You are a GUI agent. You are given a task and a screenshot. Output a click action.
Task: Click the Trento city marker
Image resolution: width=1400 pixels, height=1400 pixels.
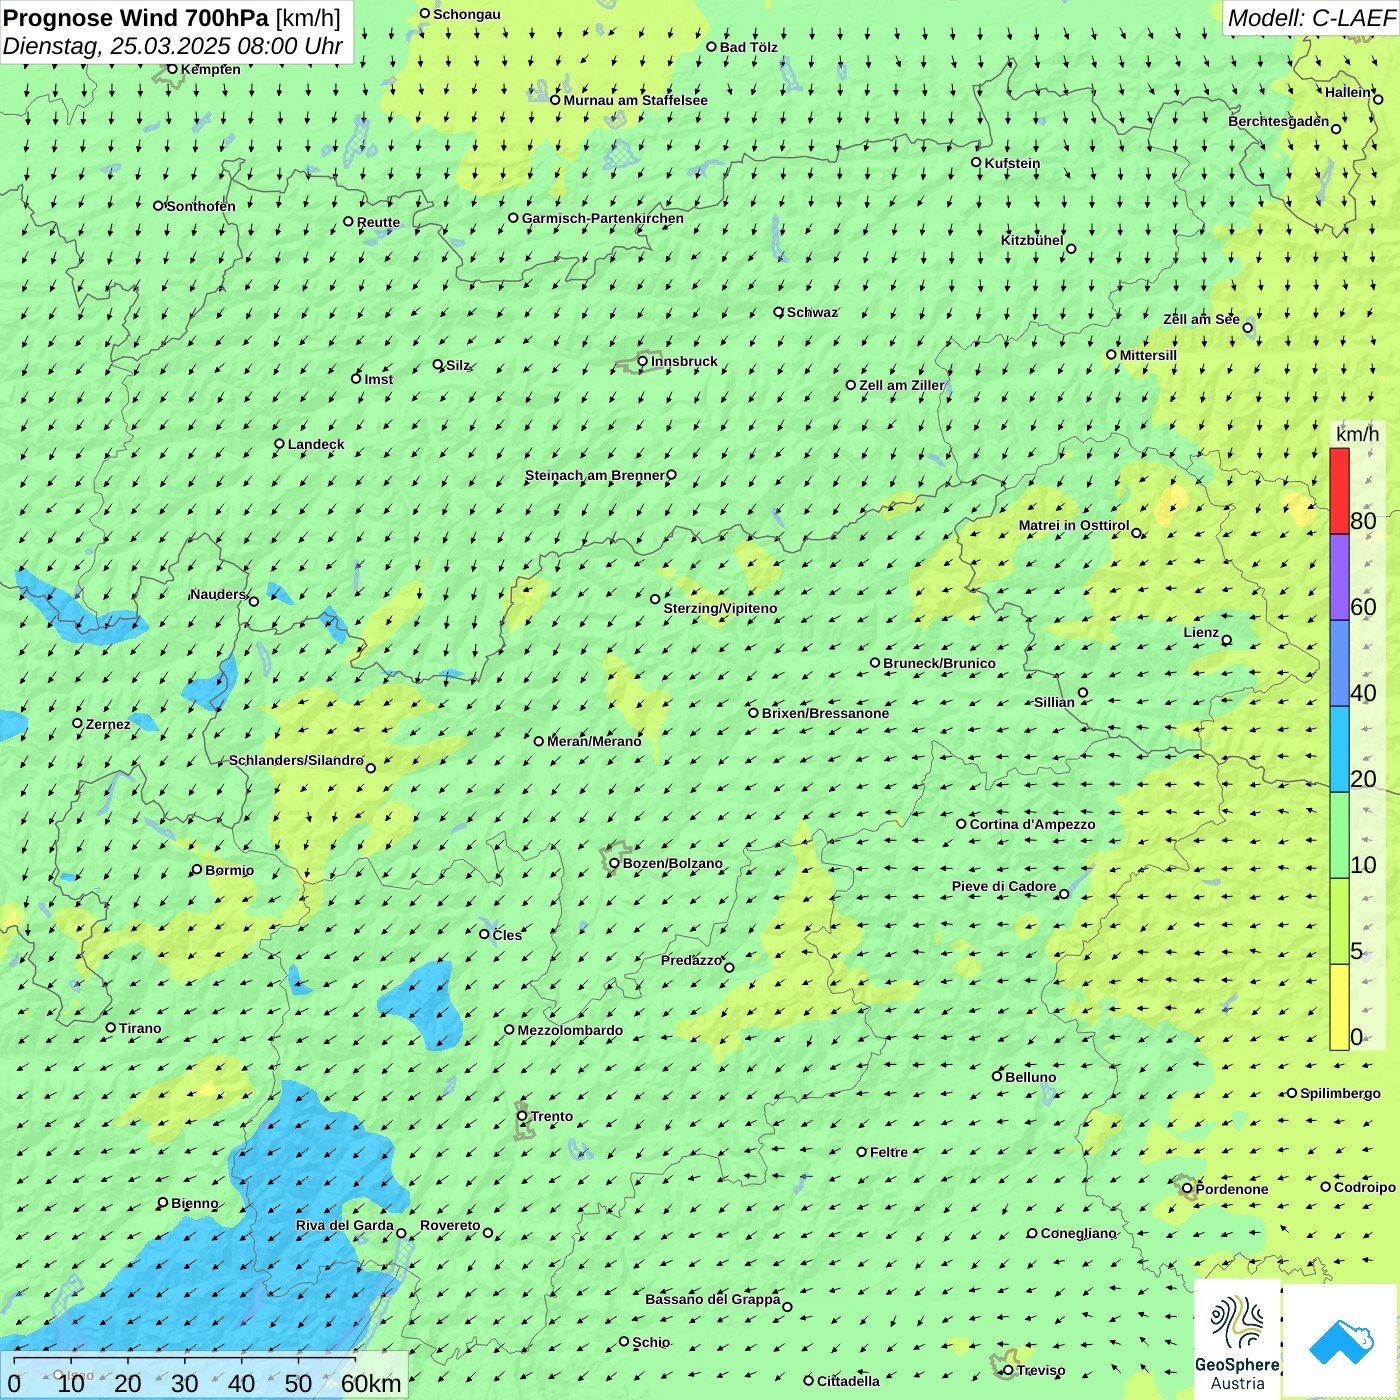[x=522, y=1116]
